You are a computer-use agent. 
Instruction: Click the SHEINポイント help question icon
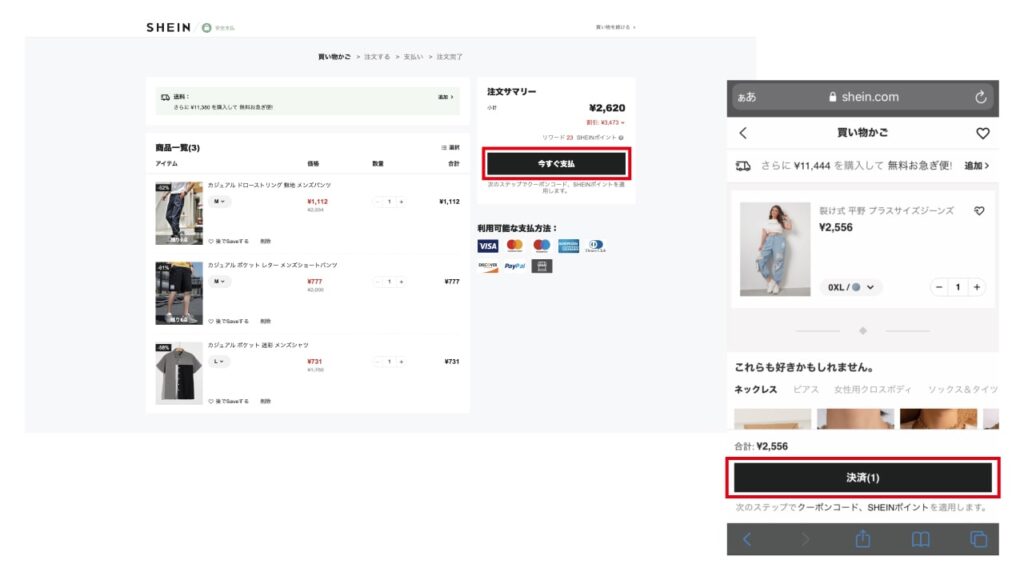[621, 138]
